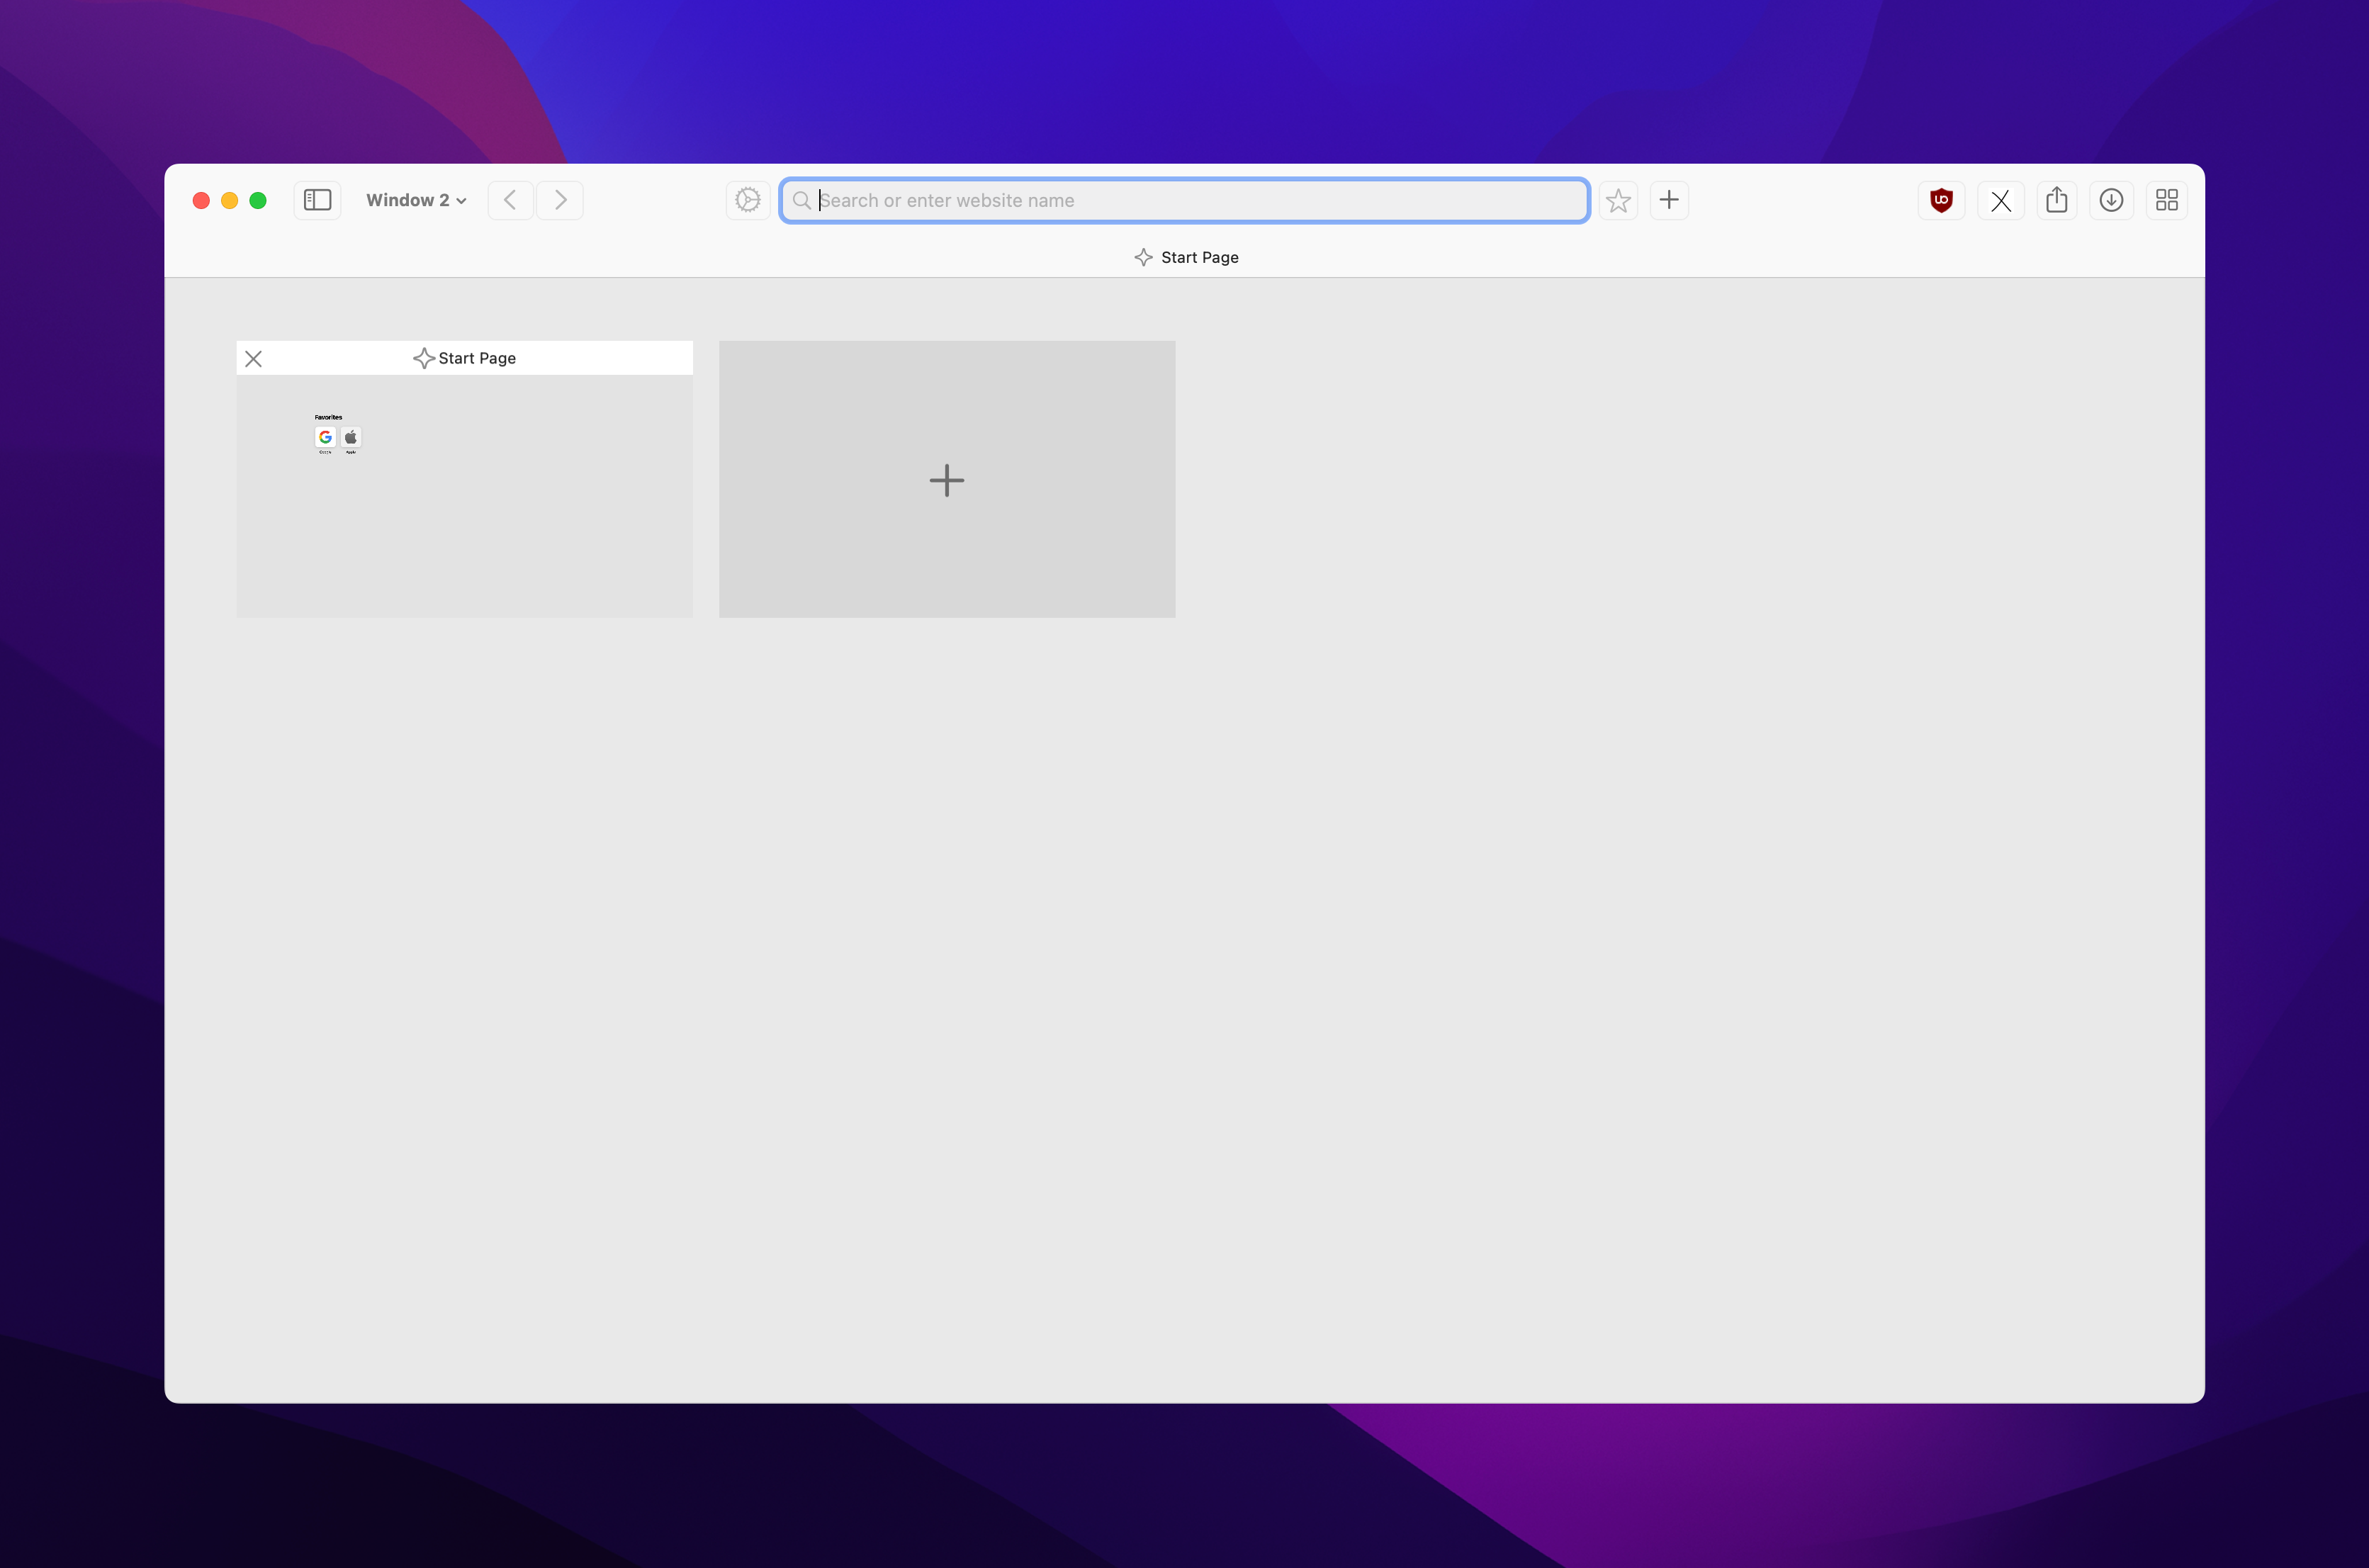Expand tab group menu via chevron arrow
Image resolution: width=2369 pixels, height=1568 pixels.
461,201
